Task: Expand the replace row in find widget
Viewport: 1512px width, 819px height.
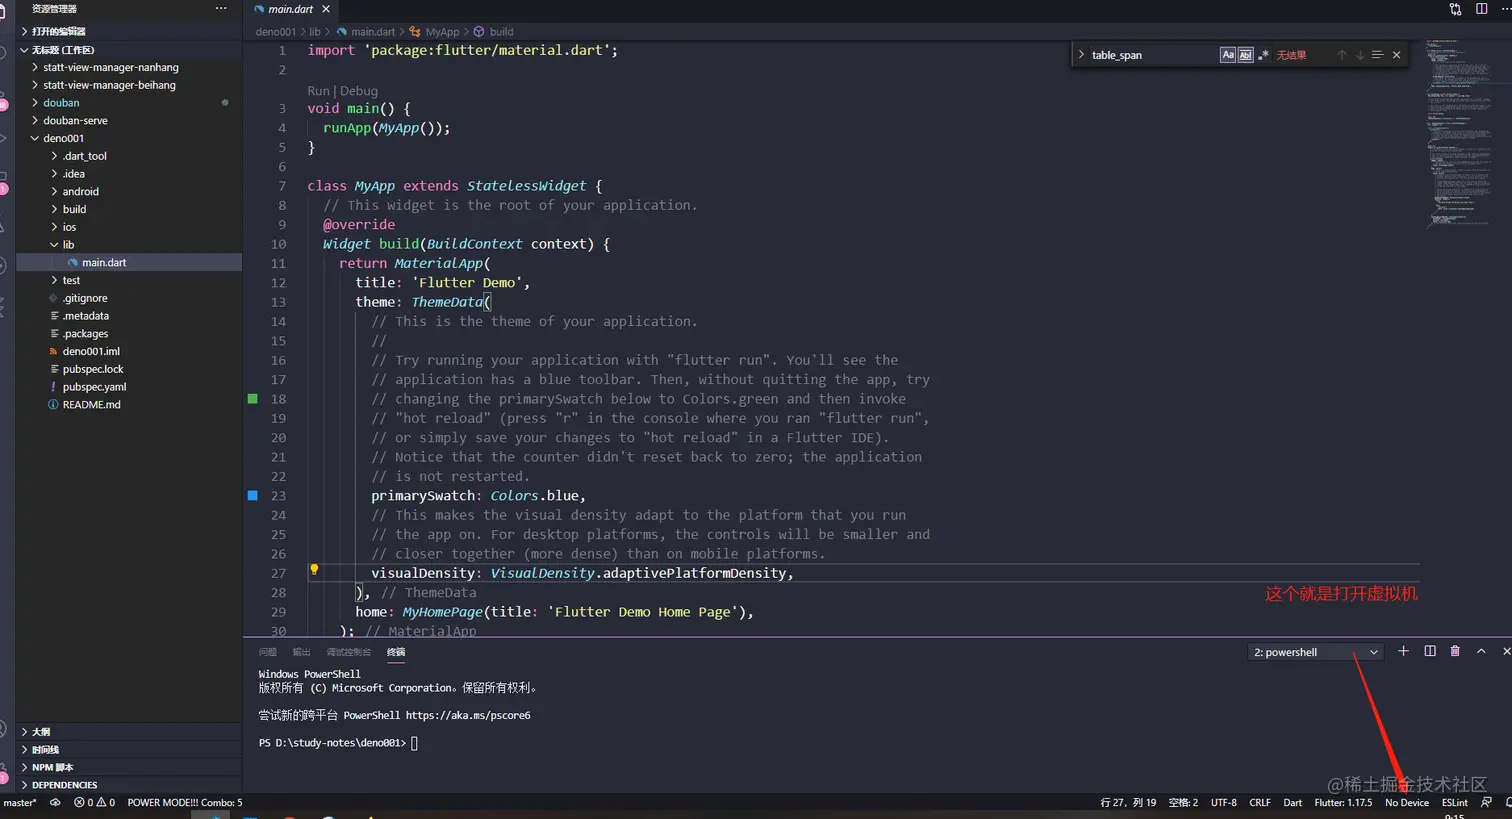Action: coord(1081,55)
